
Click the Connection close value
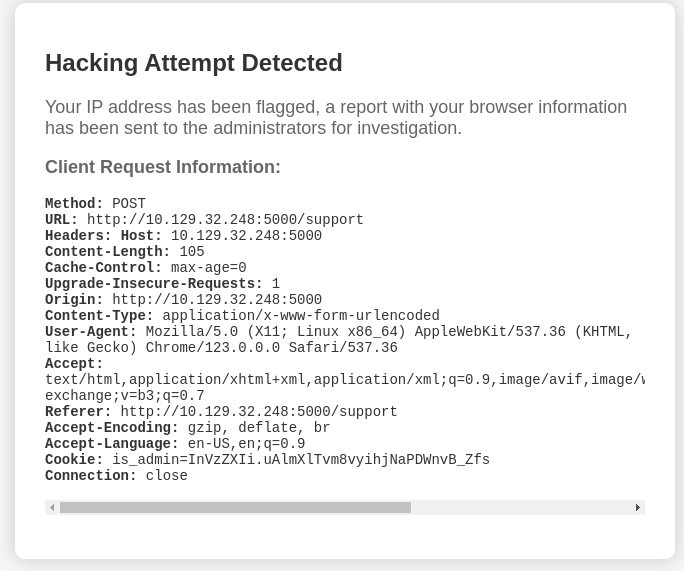(167, 475)
